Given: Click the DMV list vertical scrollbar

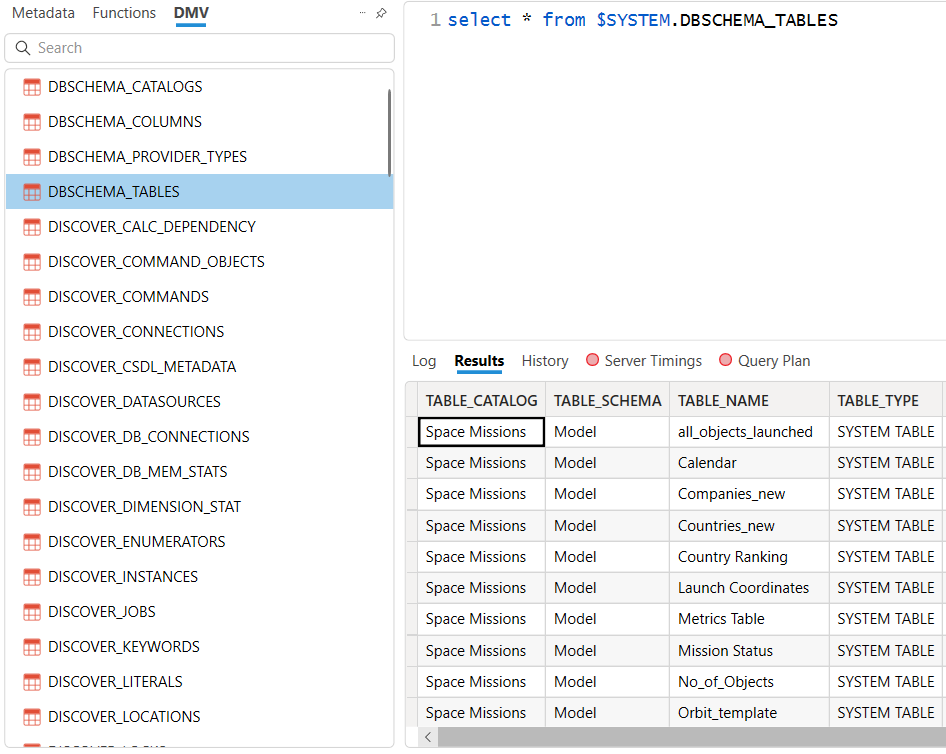Looking at the screenshot, I should coord(388,130).
